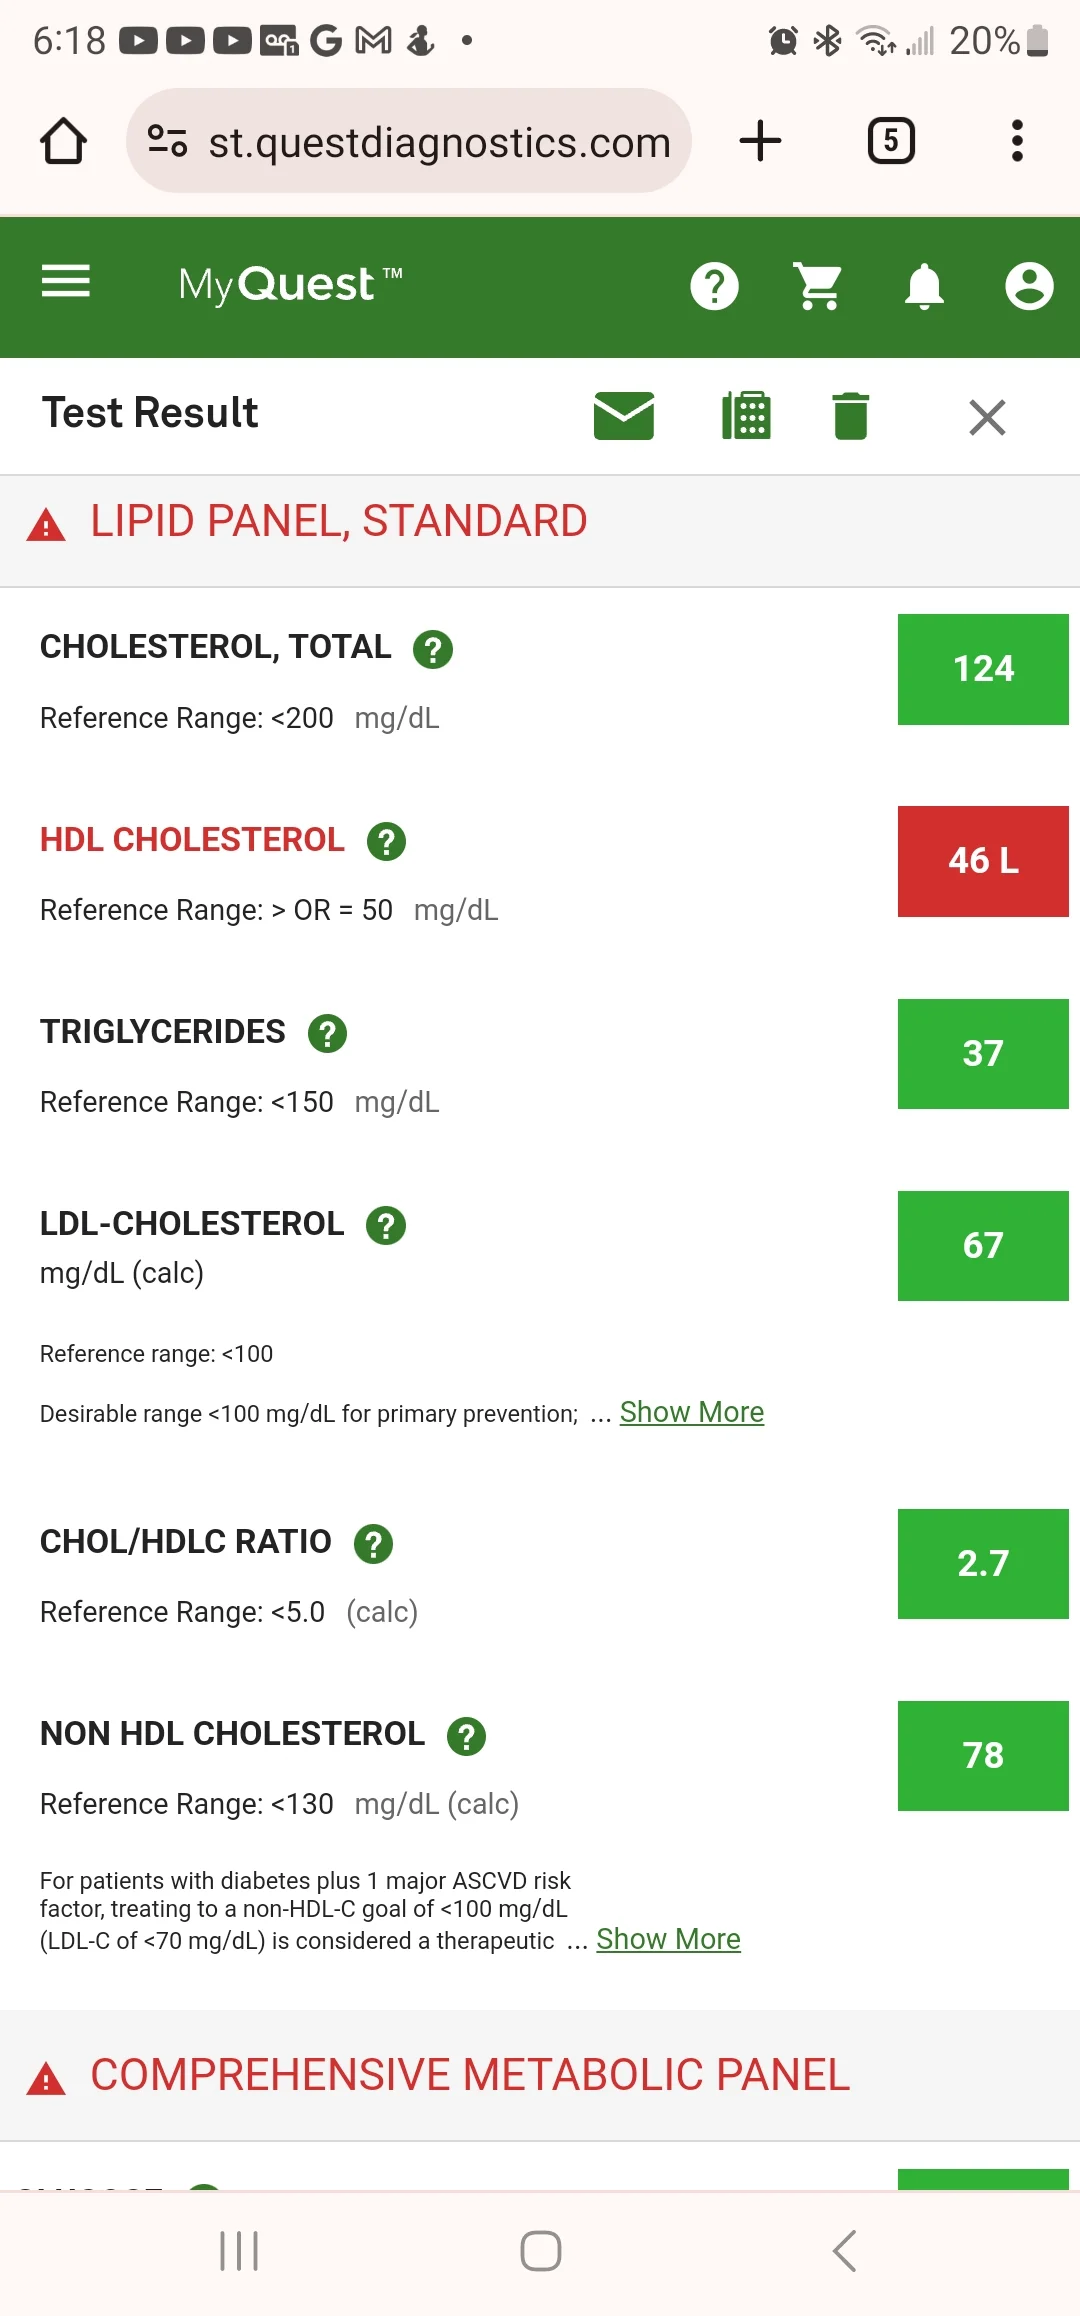Open the user account profile icon

coord(1029,287)
